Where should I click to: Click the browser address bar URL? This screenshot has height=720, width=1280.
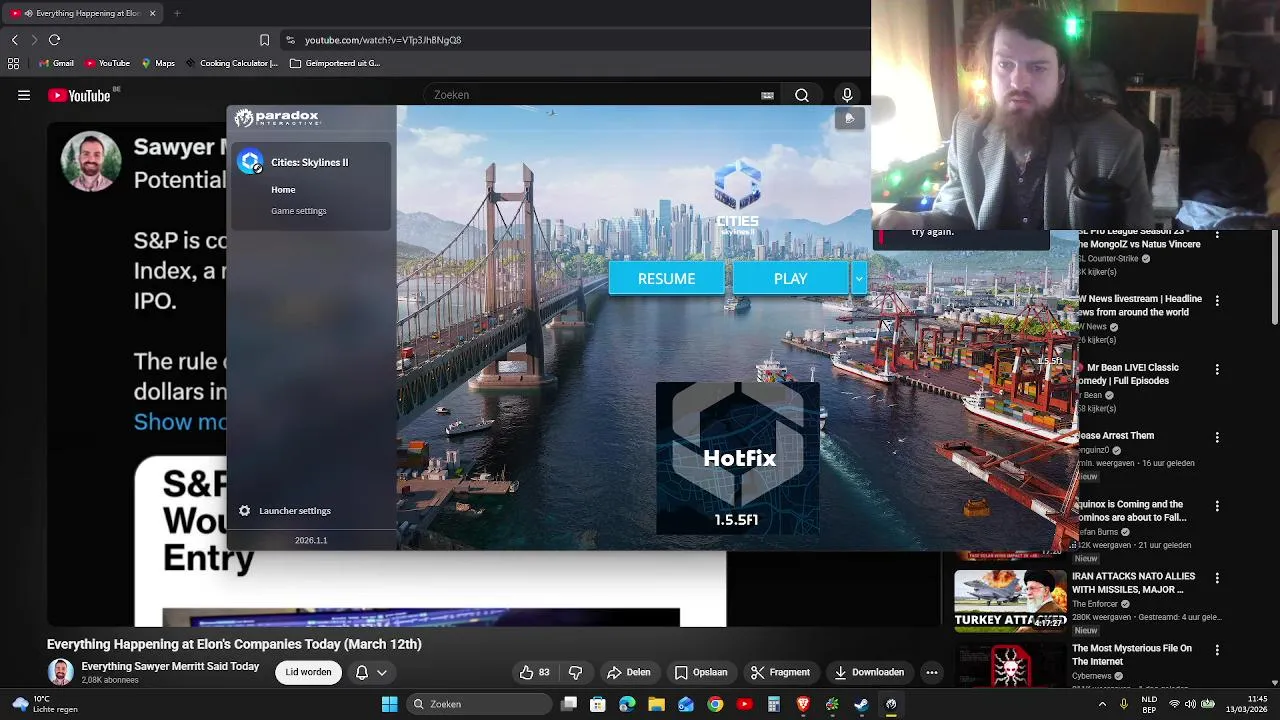tap(383, 40)
